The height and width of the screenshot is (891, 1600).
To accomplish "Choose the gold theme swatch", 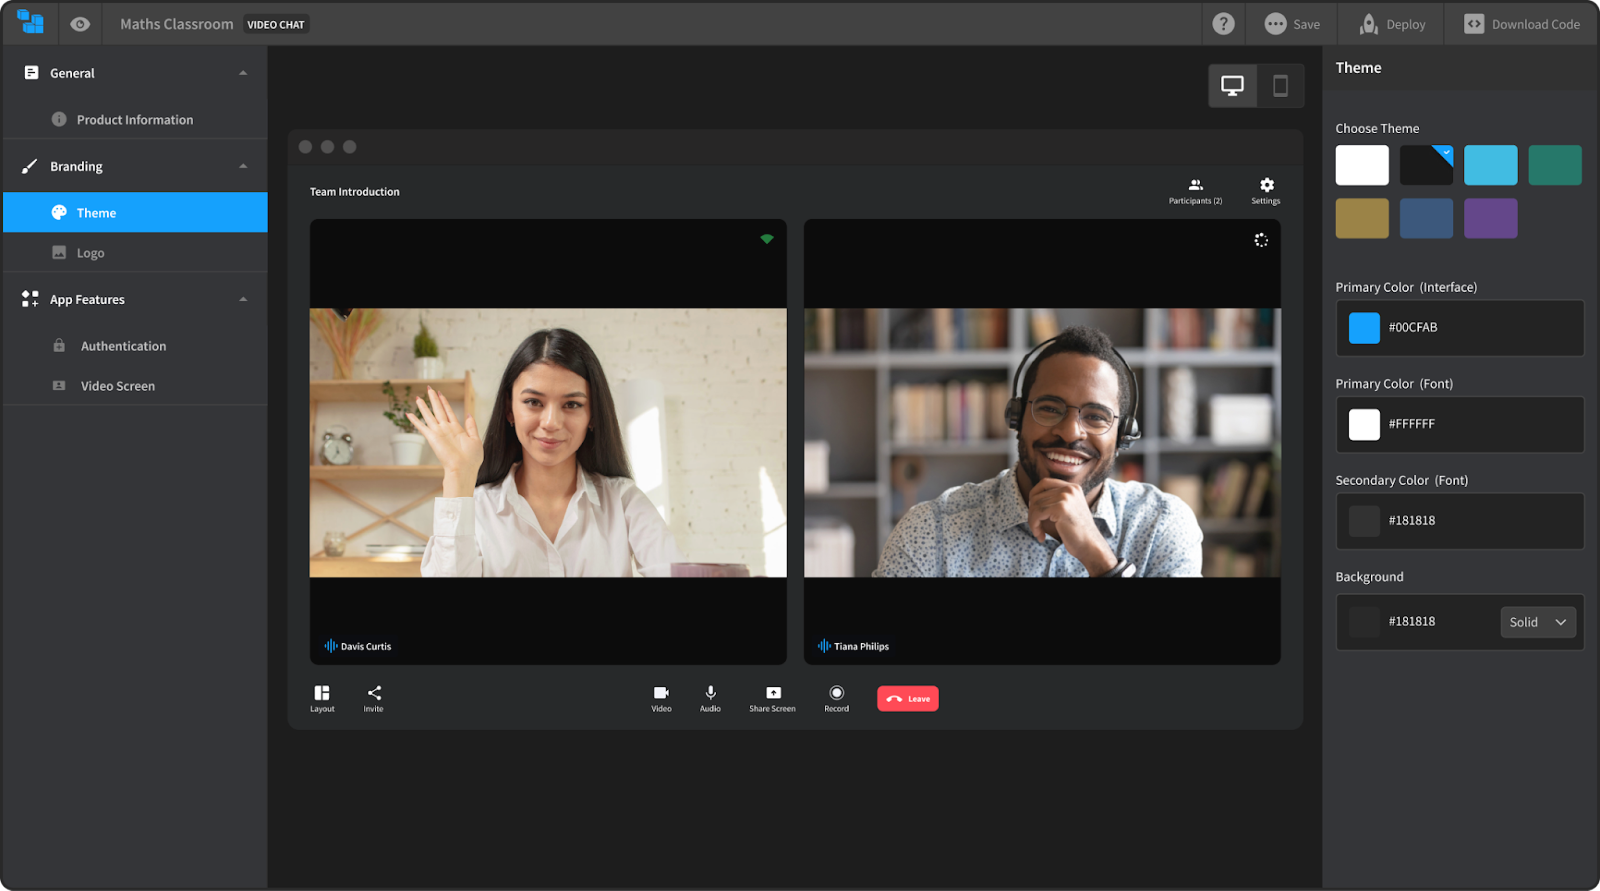I will (1362, 218).
